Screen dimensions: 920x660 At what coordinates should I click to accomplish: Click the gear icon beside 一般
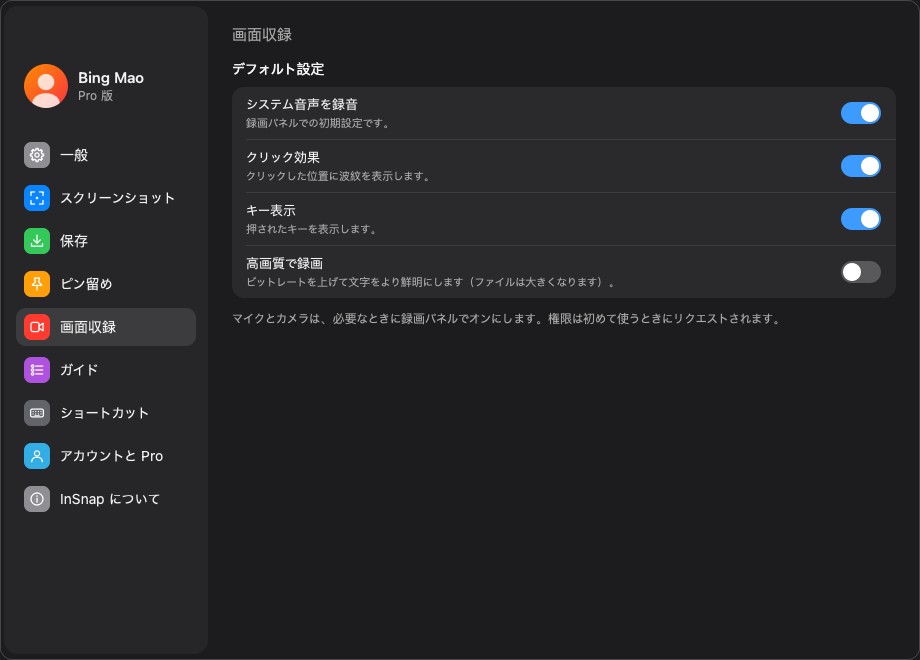pos(37,155)
